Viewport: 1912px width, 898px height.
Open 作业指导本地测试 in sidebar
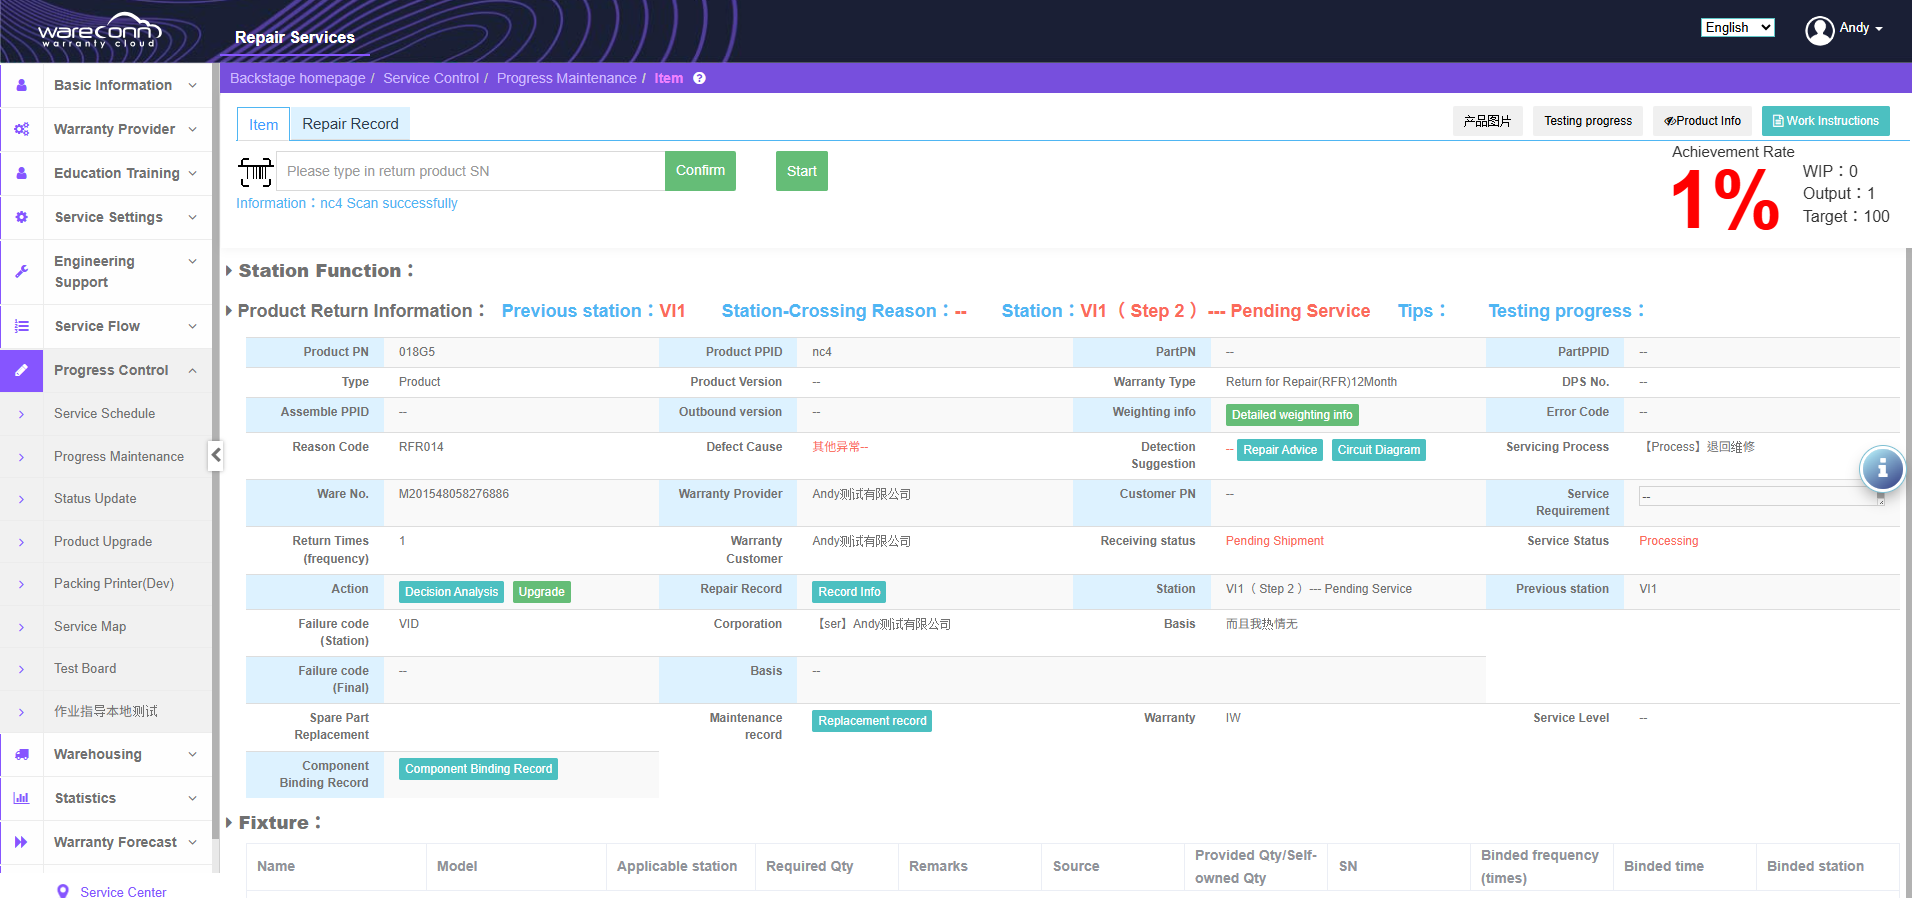tap(106, 711)
